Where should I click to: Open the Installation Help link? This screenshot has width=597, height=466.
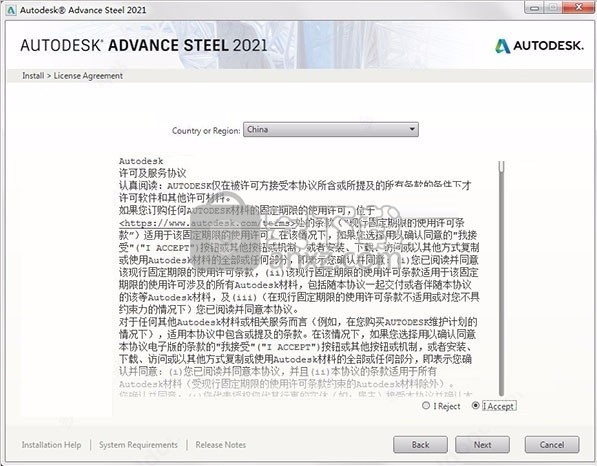(x=51, y=445)
